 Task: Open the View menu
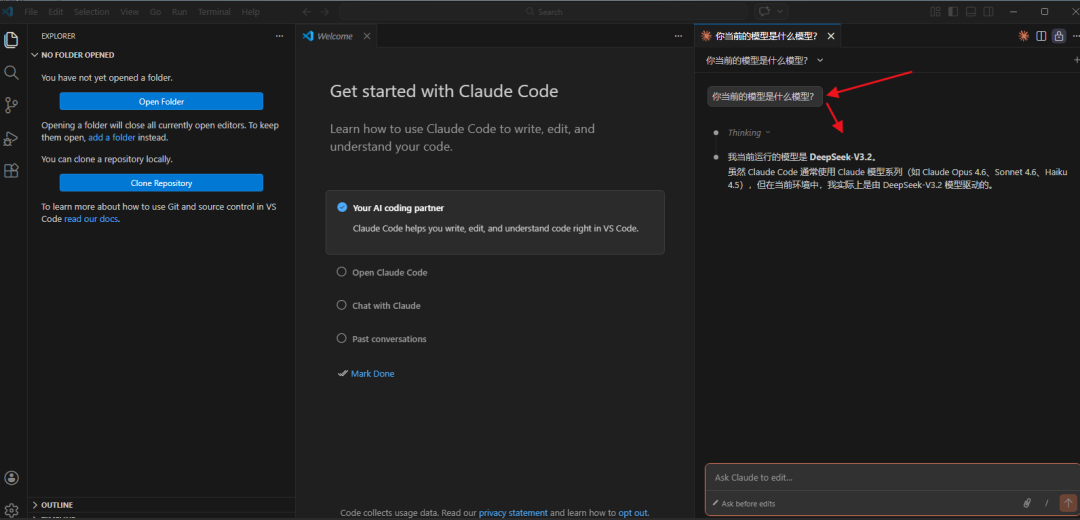coord(129,12)
